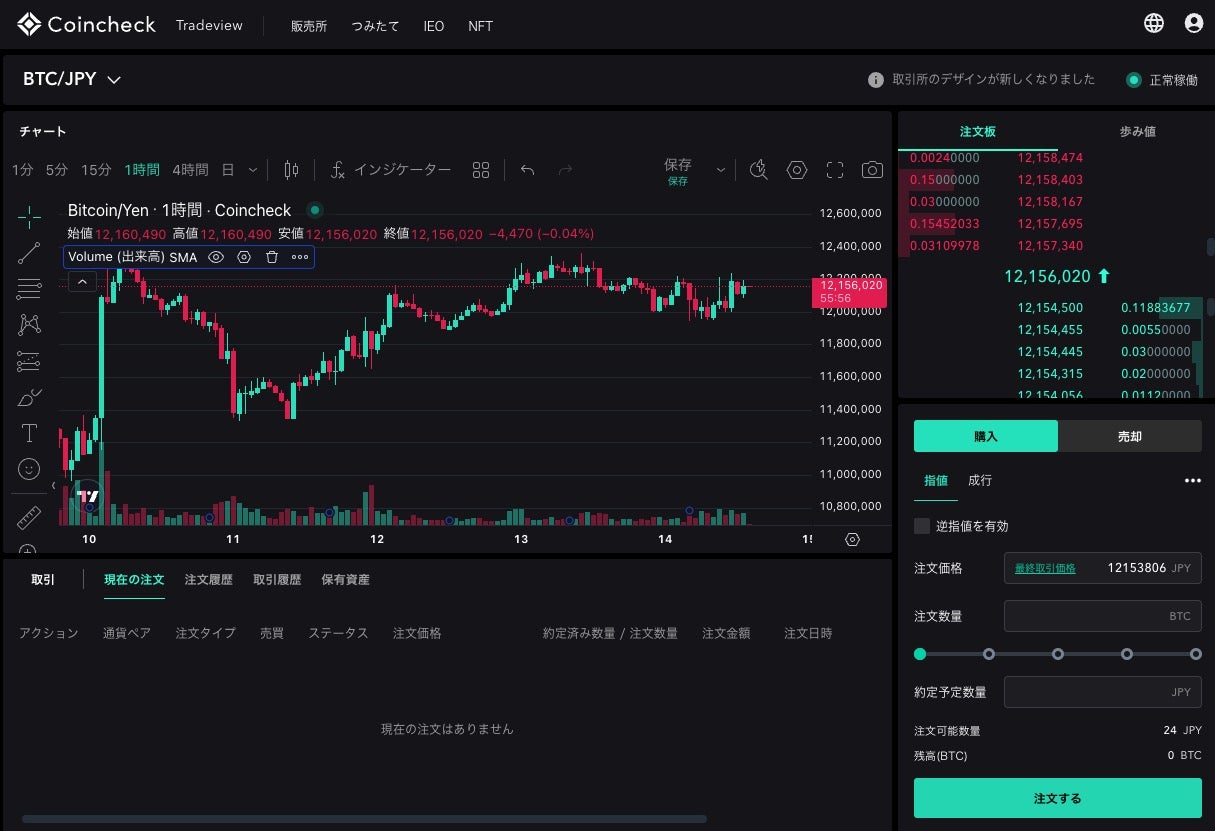Open the 注文履歴 tab
The image size is (1215, 831).
pyautogui.click(x=208, y=580)
